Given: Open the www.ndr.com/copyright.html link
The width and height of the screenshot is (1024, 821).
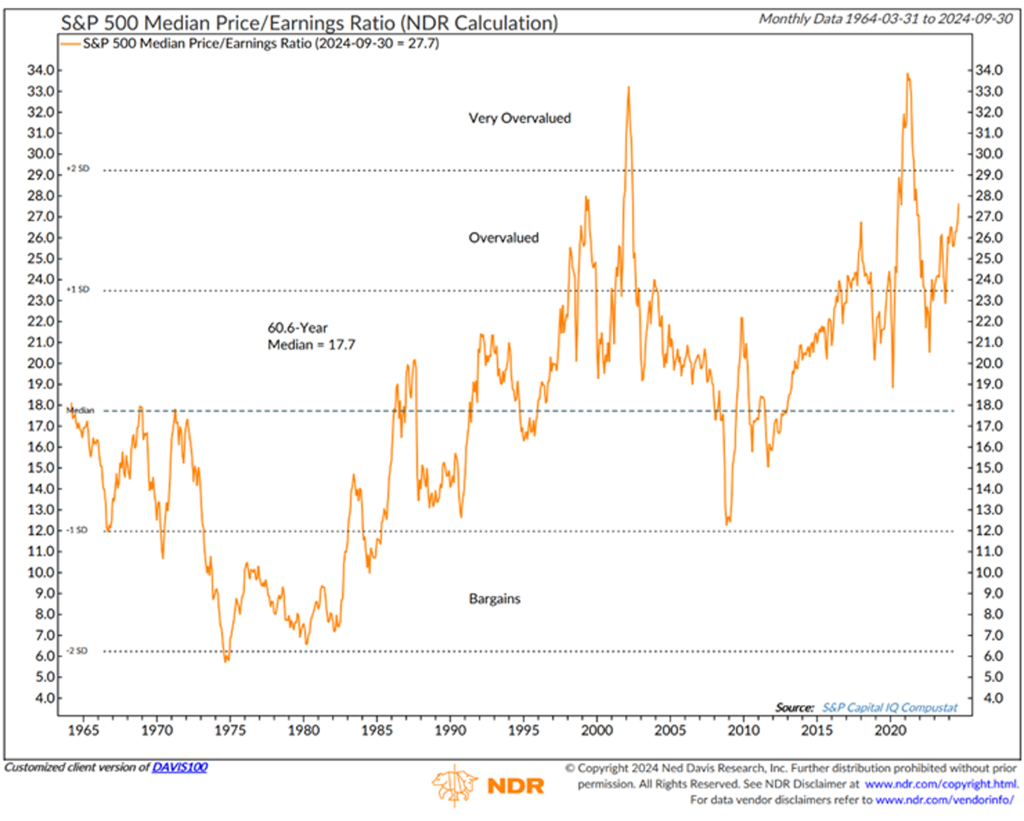Looking at the screenshot, I should click(941, 784).
